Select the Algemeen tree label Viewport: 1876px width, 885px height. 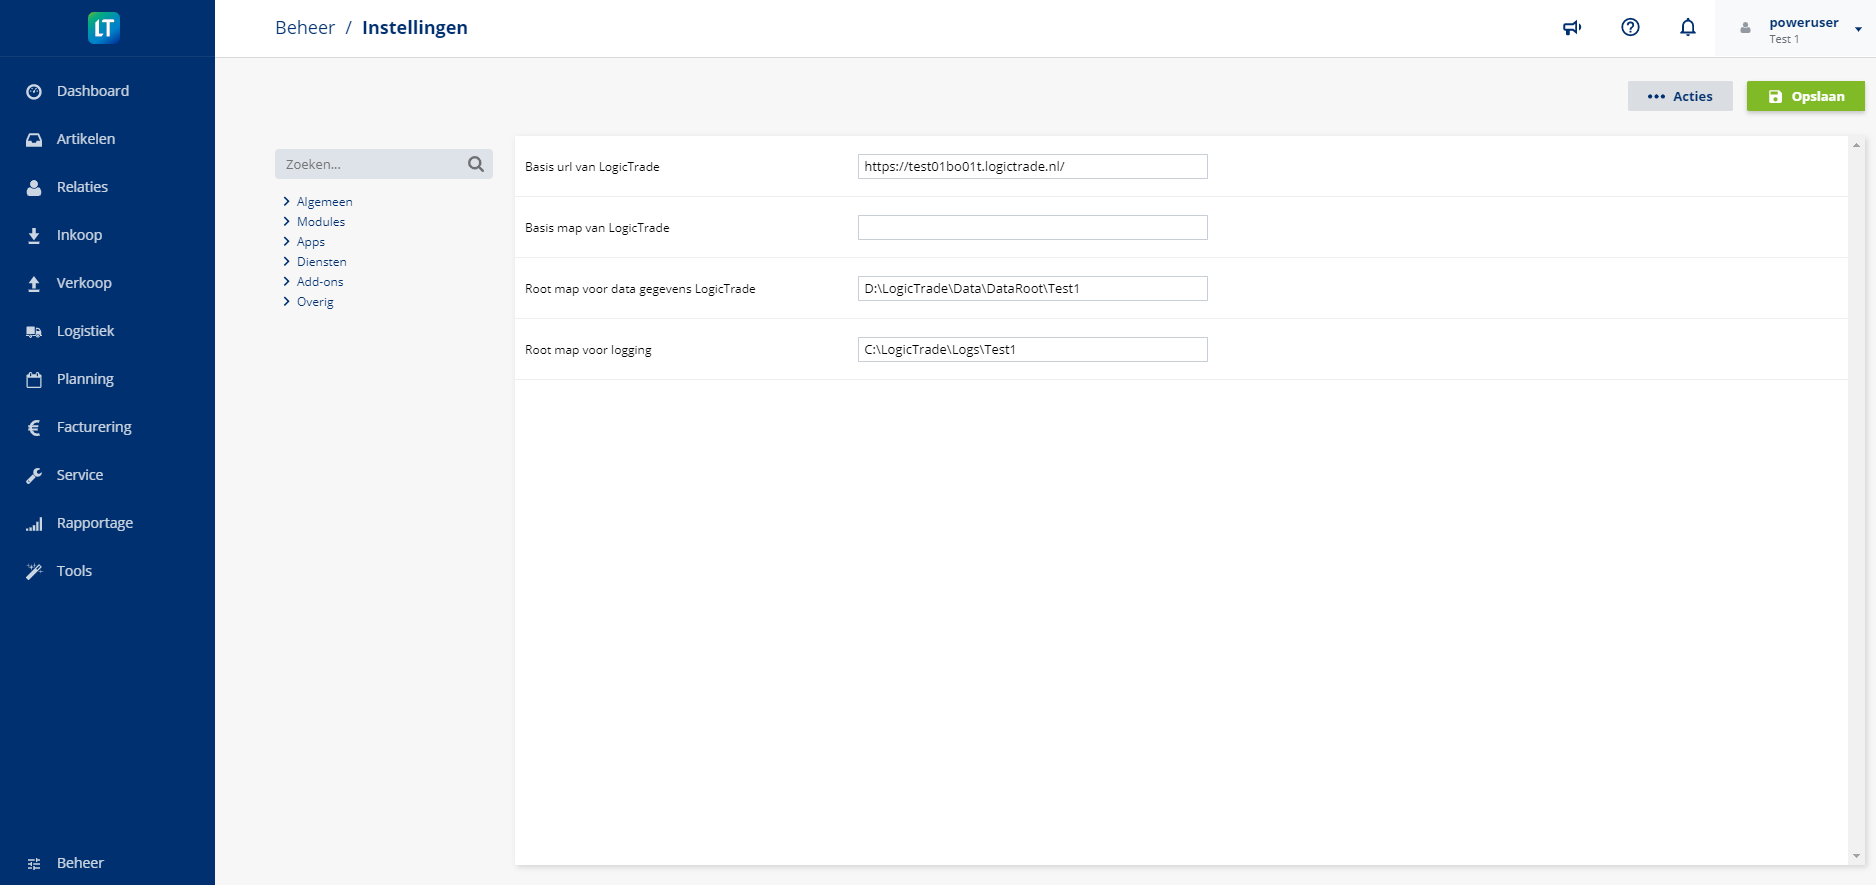[325, 201]
